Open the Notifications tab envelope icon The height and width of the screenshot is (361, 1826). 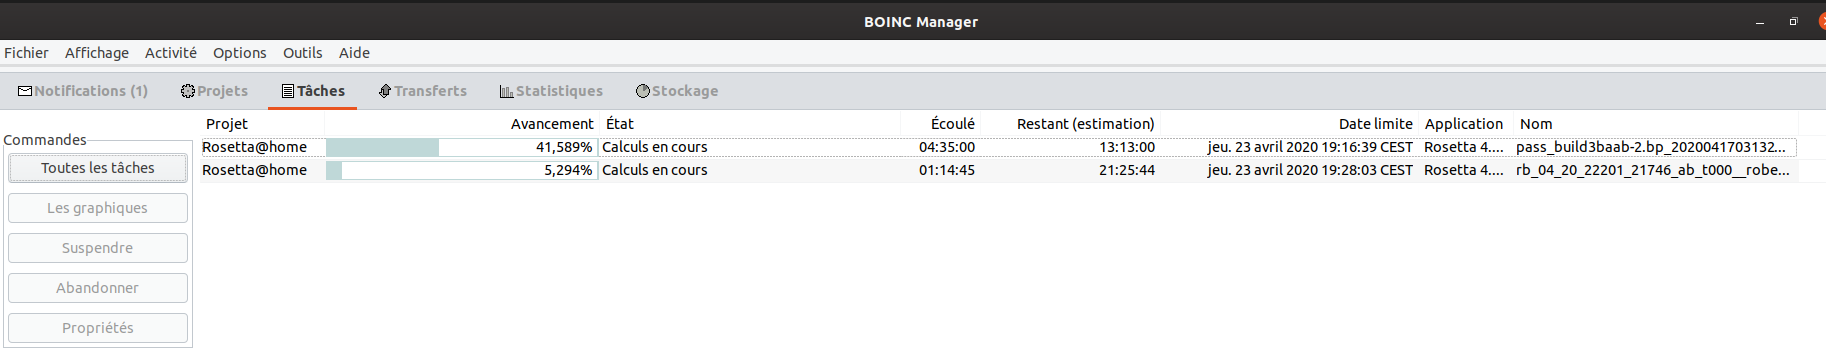[25, 91]
